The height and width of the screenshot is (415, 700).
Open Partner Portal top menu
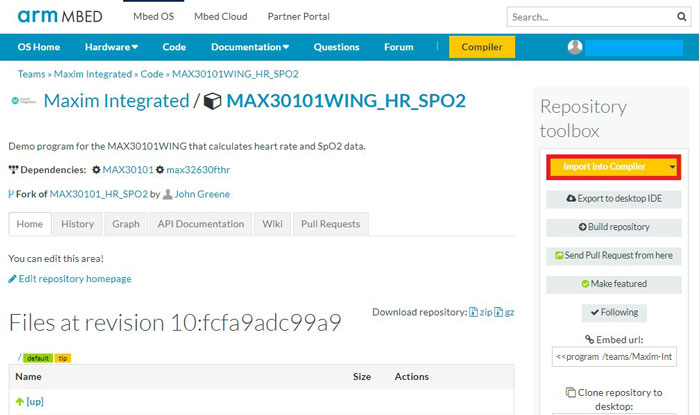298,17
